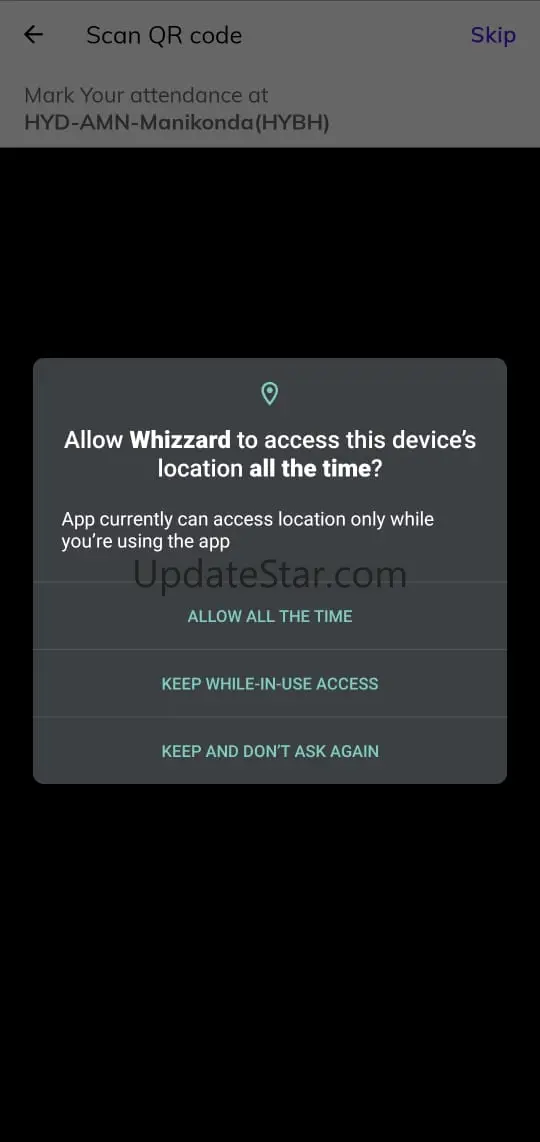
Task: Skip the QR code scan
Action: (493, 35)
